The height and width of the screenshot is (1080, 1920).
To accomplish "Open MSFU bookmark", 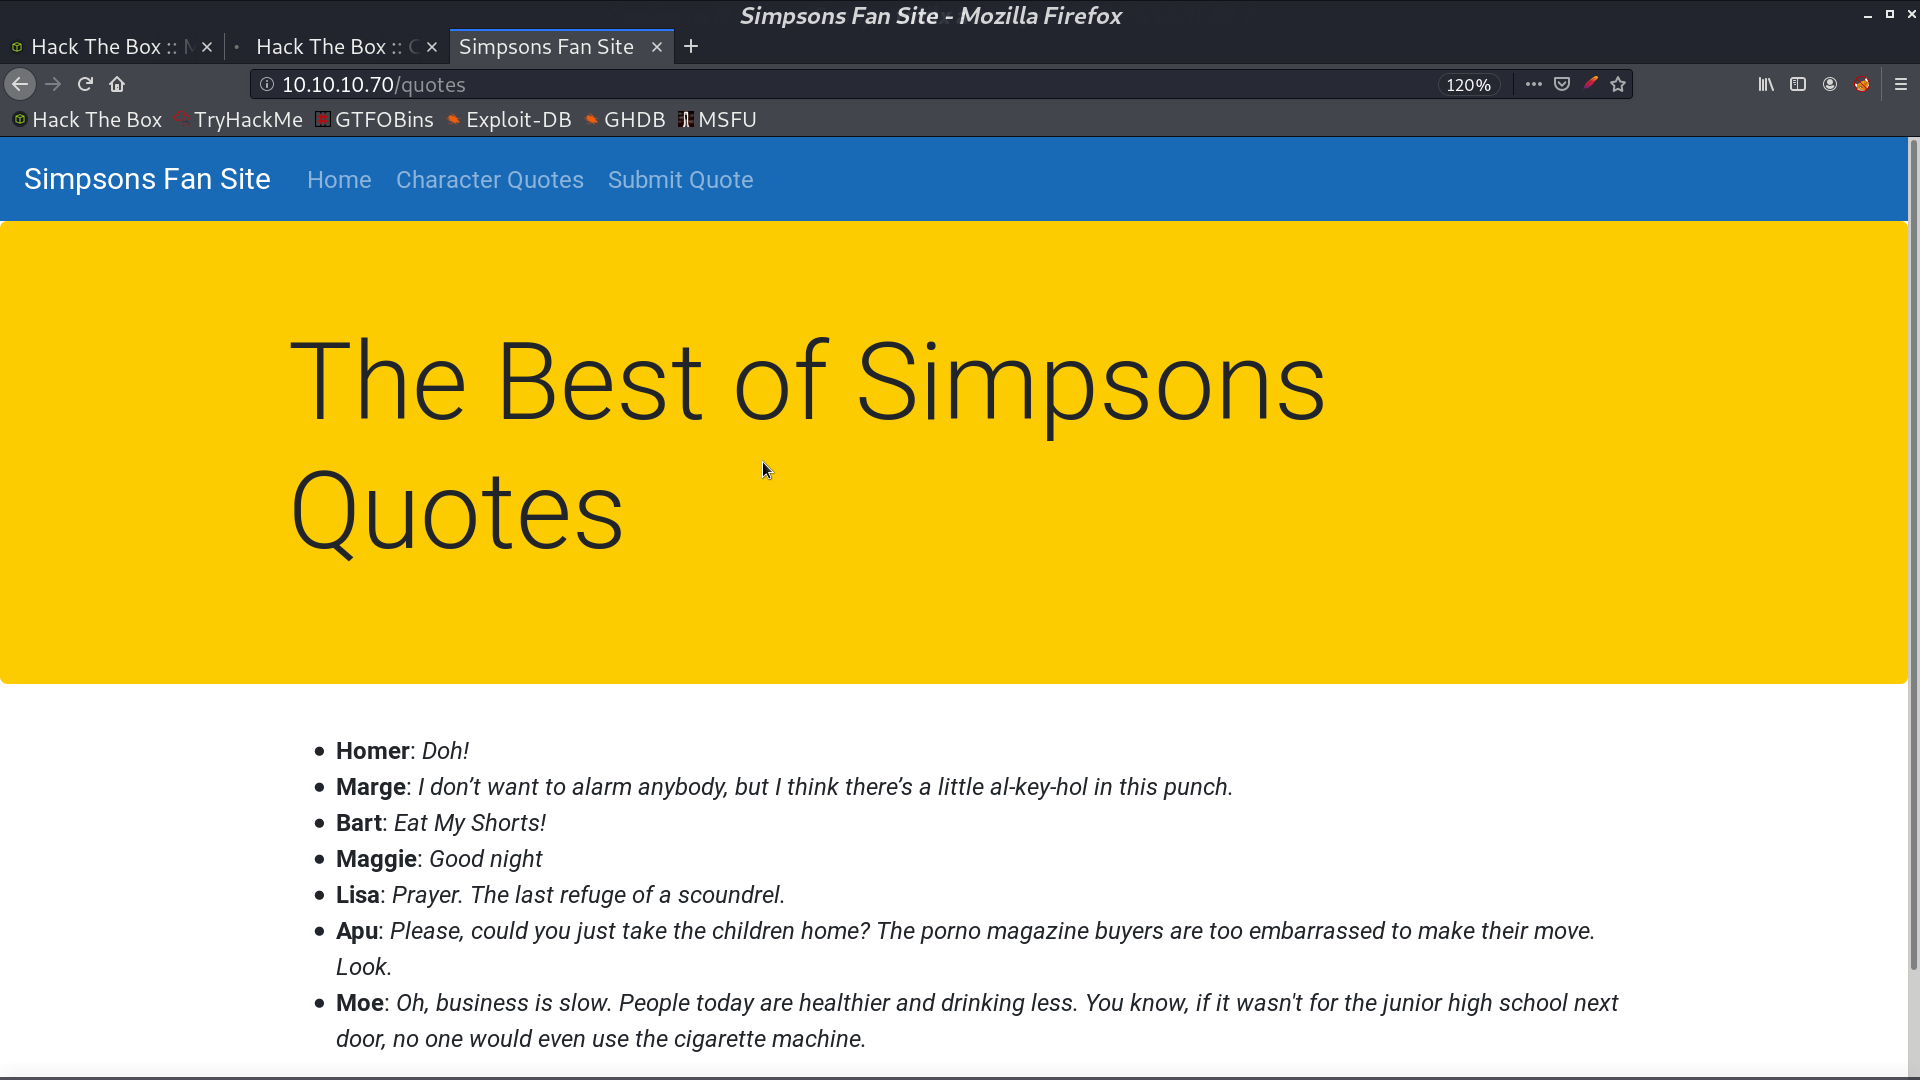I will tap(717, 120).
